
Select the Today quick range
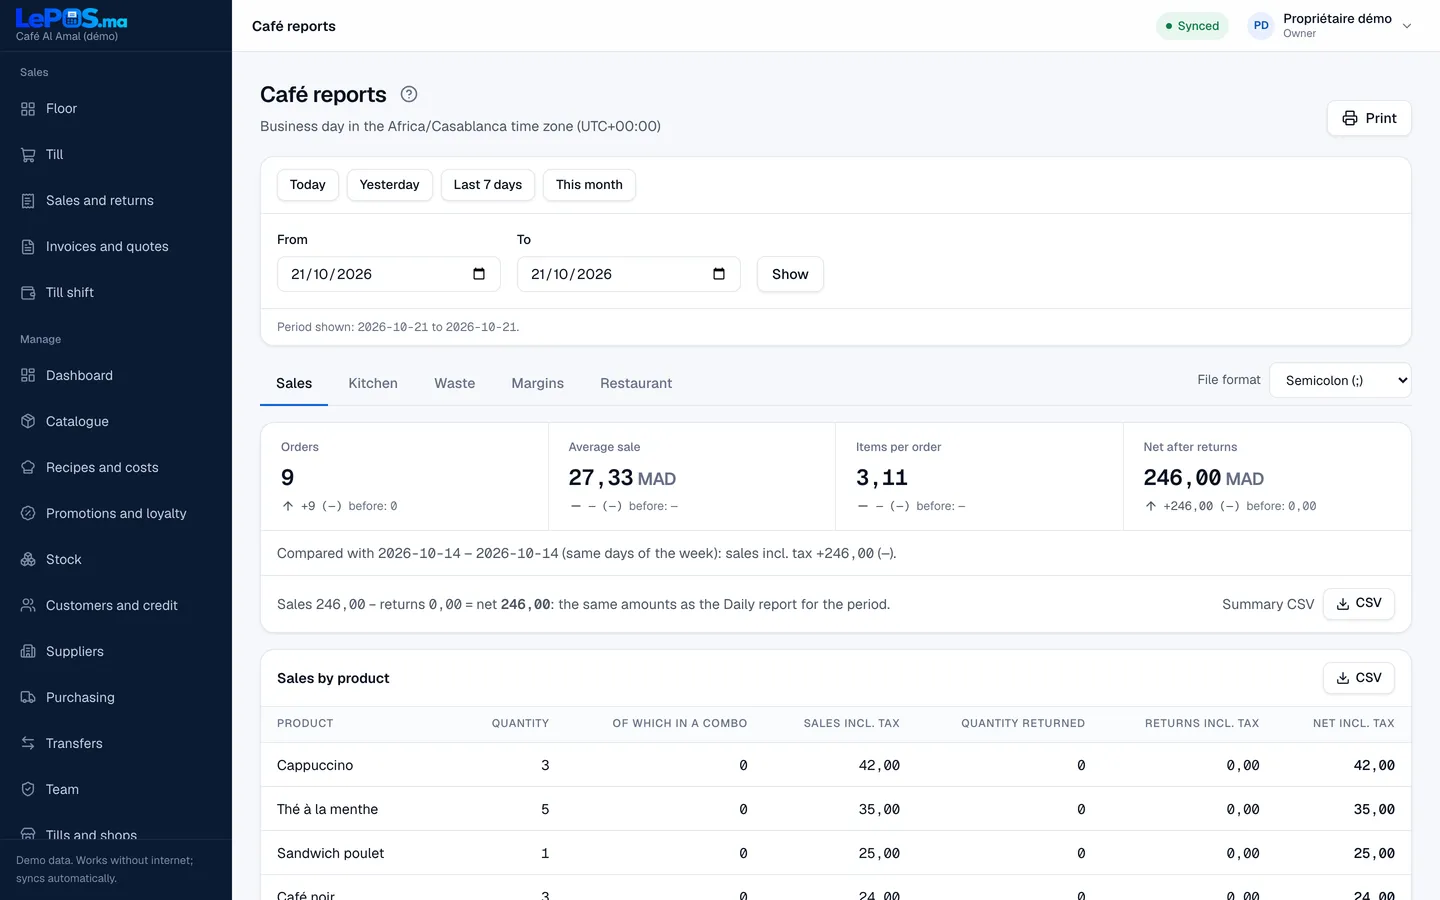point(308,185)
